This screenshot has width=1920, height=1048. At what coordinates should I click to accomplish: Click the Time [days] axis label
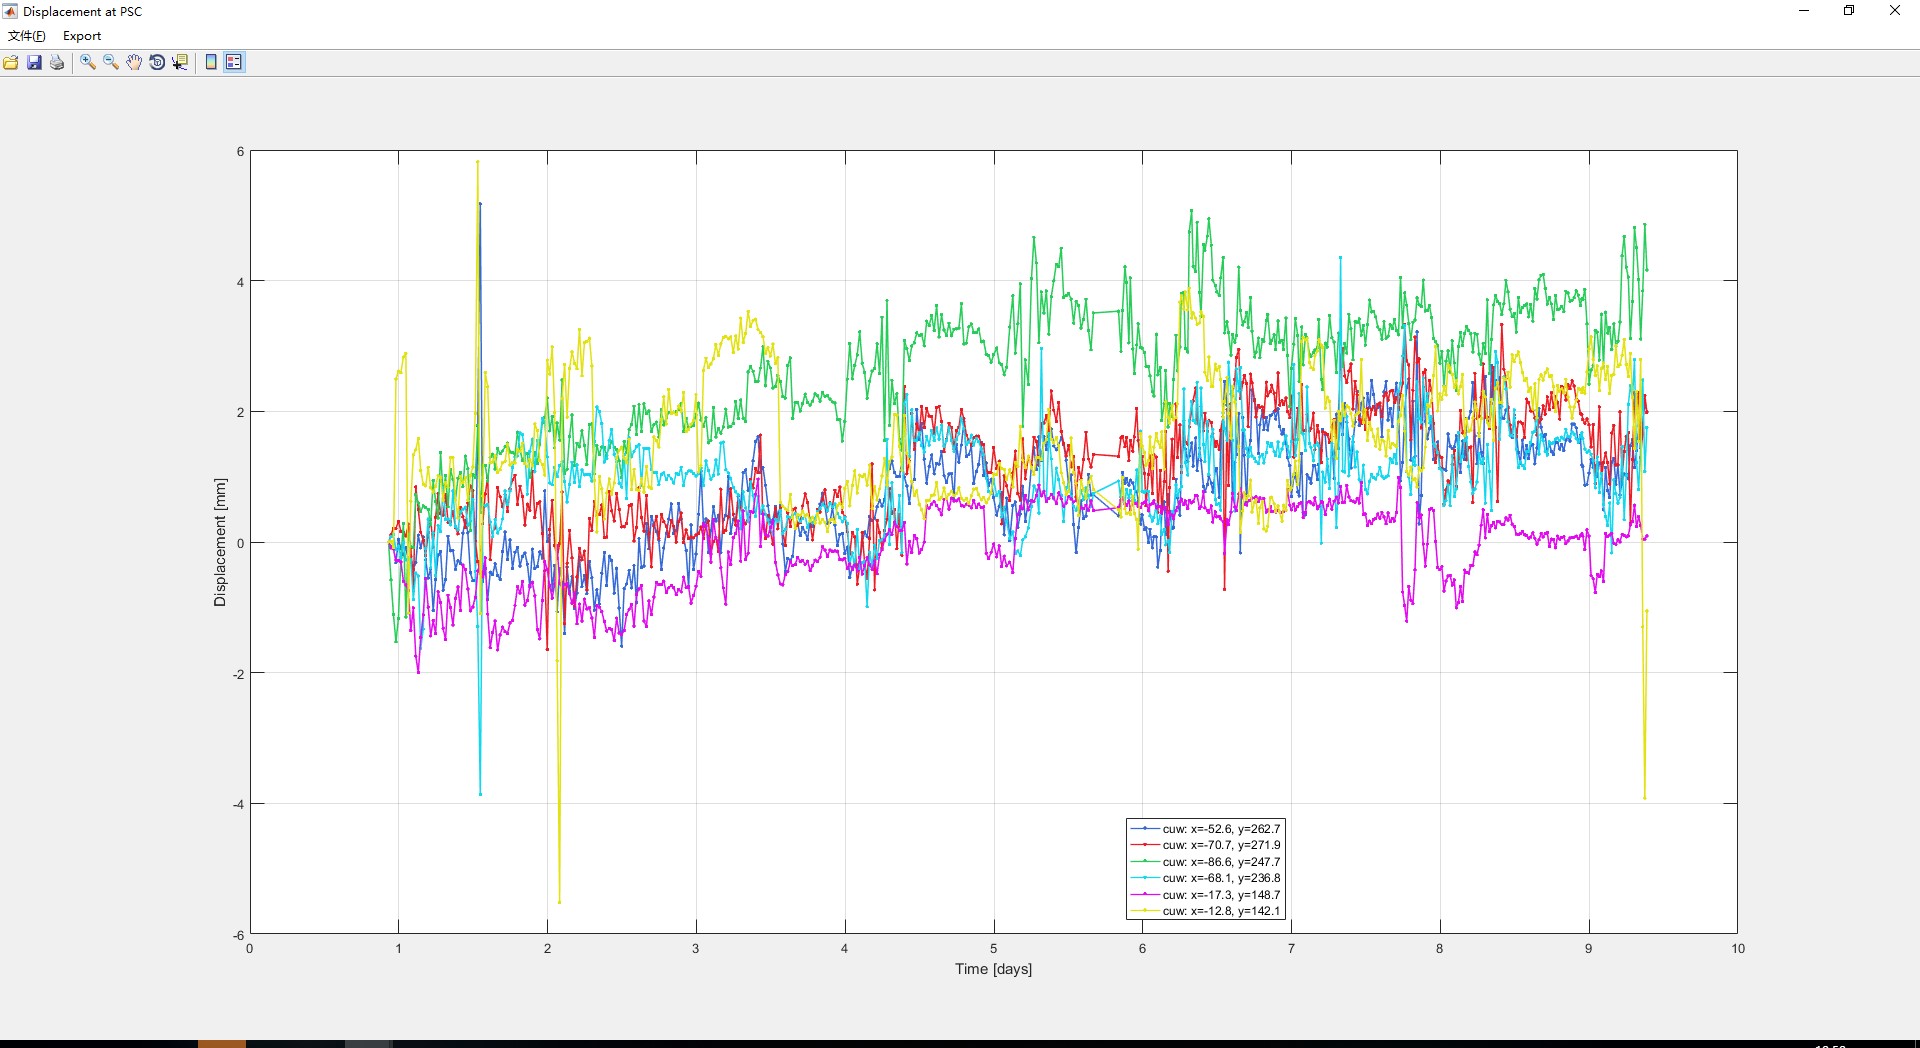(993, 969)
